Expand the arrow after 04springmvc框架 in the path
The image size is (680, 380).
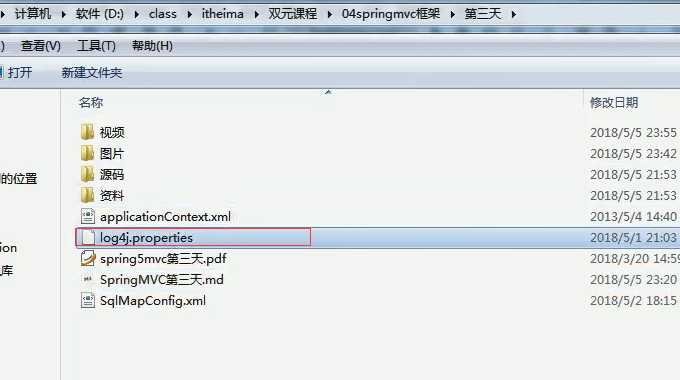tap(453, 14)
